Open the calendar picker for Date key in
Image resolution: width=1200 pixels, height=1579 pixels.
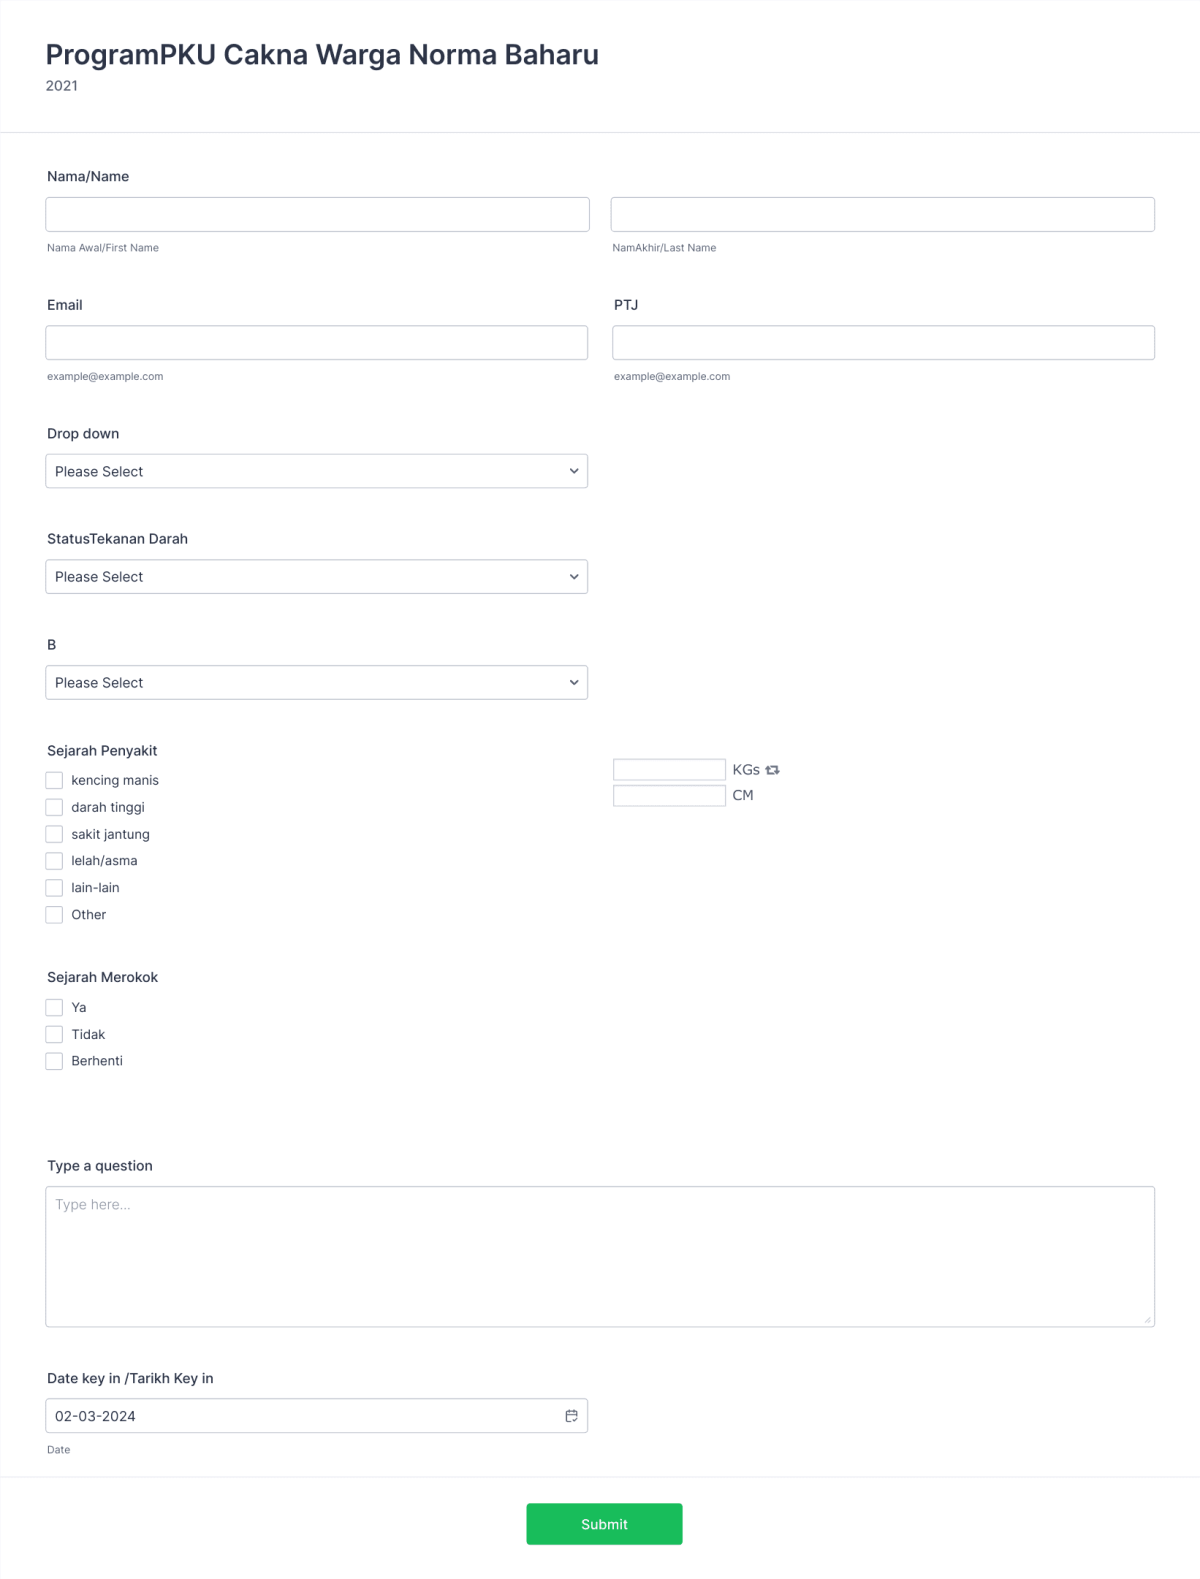[571, 1415]
